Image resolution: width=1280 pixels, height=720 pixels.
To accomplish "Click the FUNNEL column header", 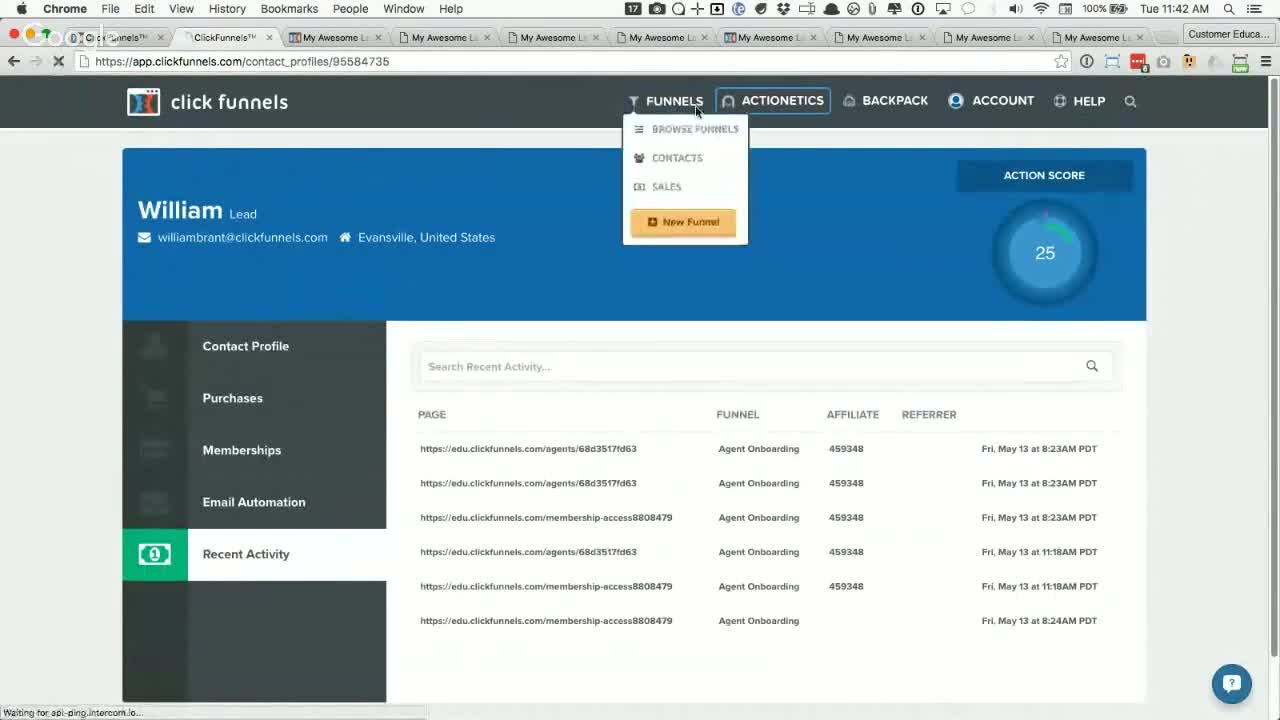I will 738,414.
